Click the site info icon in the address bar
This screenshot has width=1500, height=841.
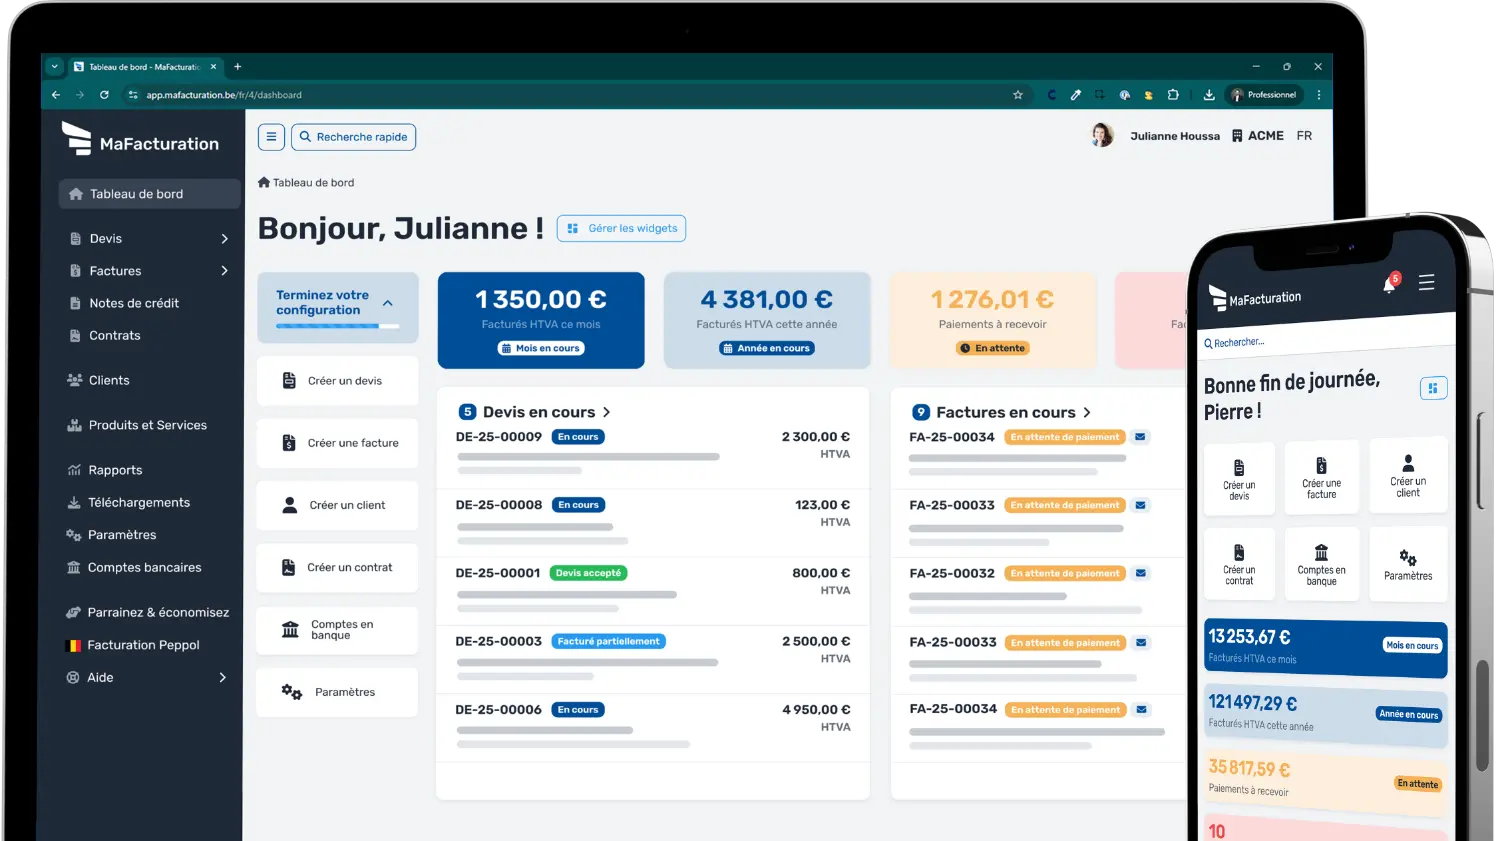(133, 95)
